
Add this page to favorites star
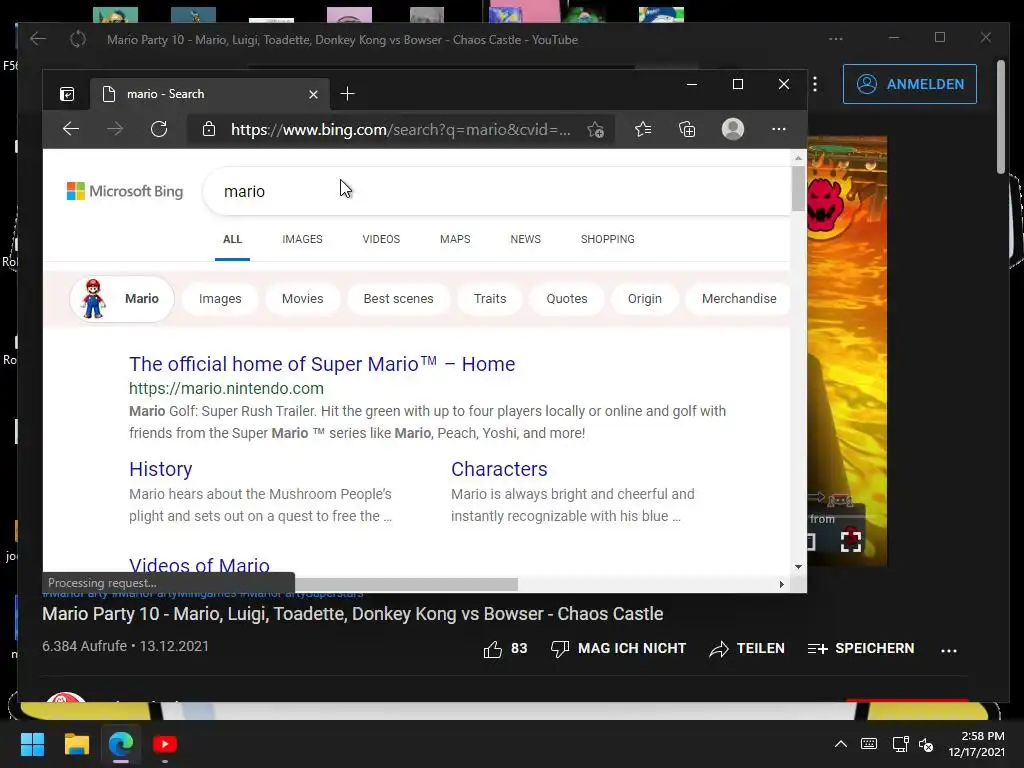click(595, 129)
